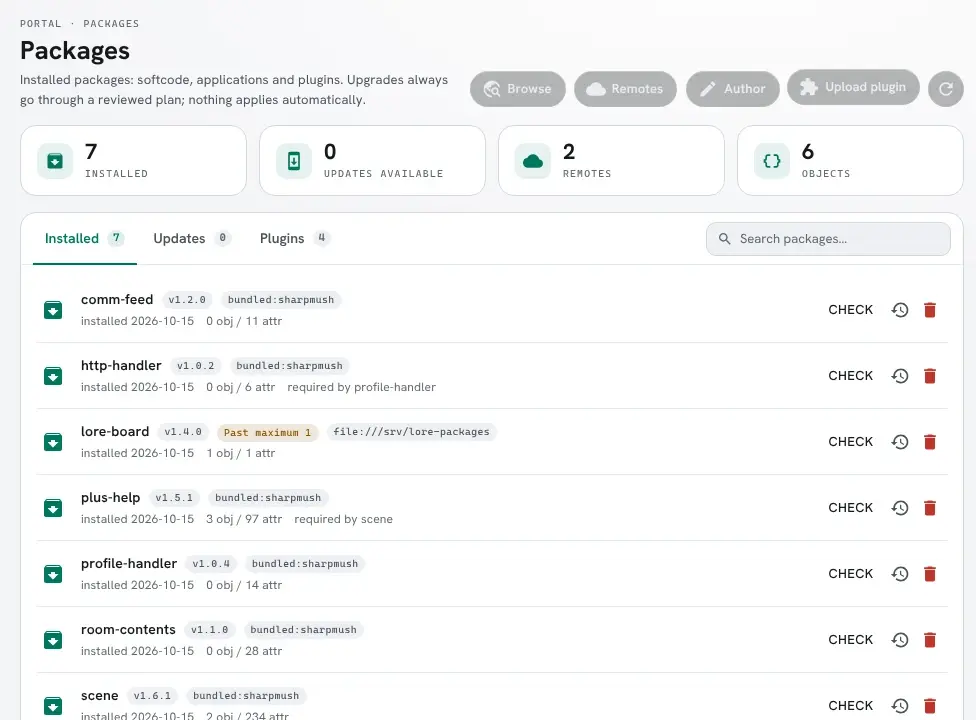976x720 pixels.
Task: Open history for profile-handler package
Action: pos(899,574)
